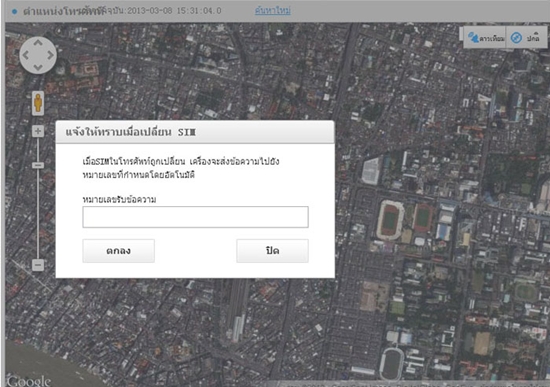Confirm with the ตกลง button

119,251
